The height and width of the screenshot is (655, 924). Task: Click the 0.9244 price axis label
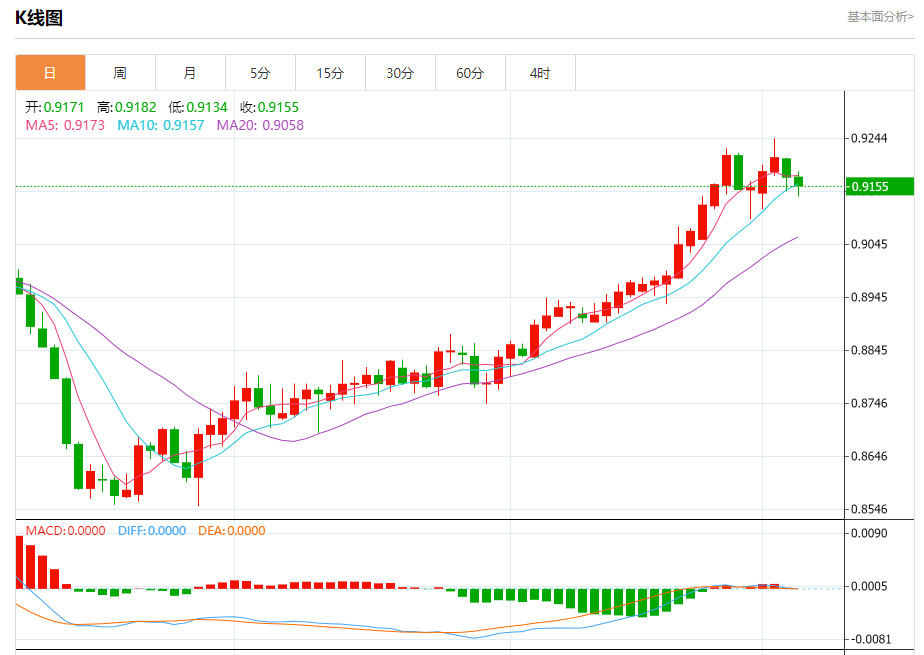point(869,138)
